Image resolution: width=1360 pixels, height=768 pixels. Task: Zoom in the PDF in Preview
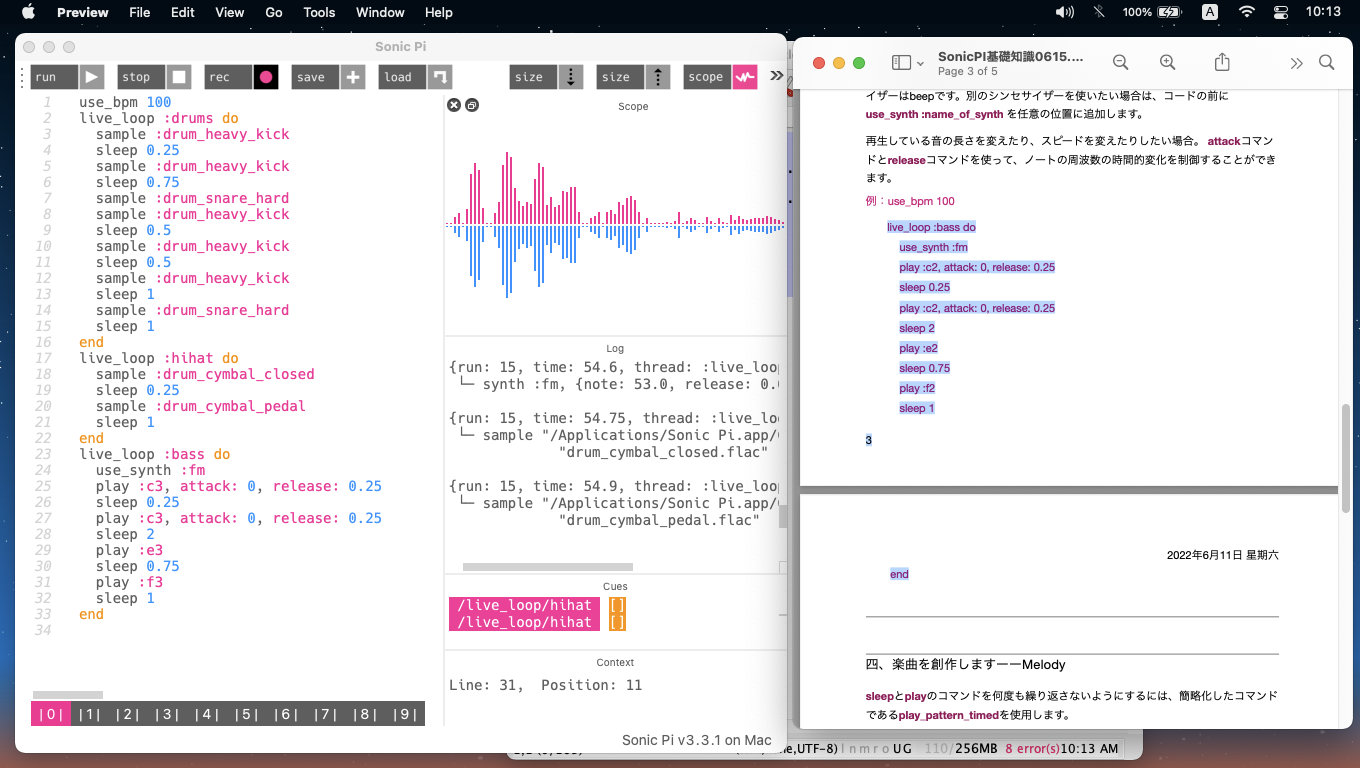tap(1167, 63)
